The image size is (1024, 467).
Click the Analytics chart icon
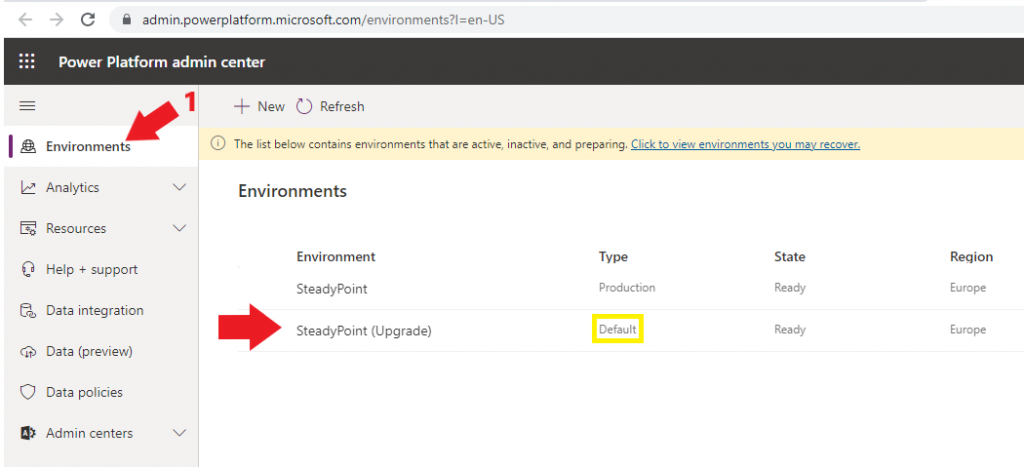[x=27, y=187]
